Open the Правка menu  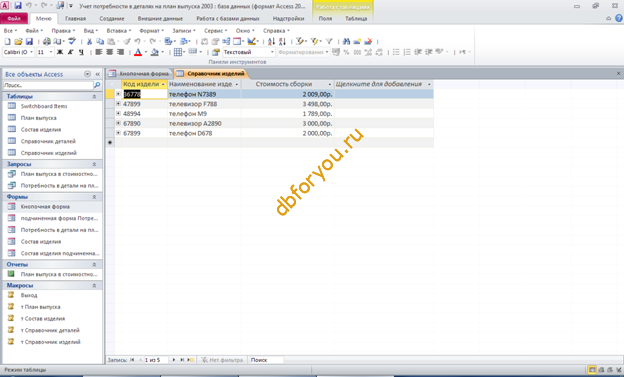click(x=63, y=31)
